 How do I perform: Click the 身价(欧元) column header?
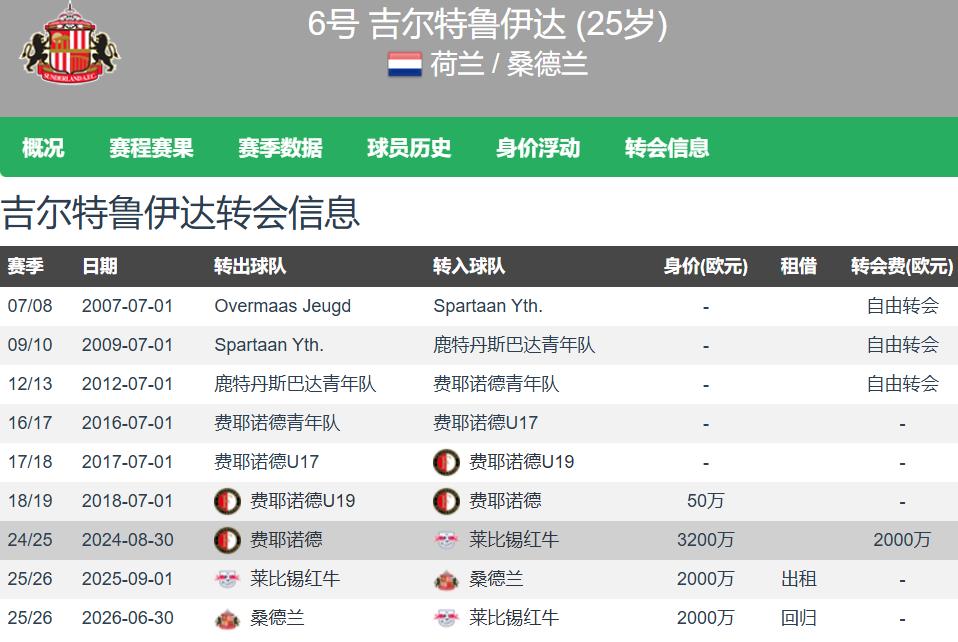tap(705, 266)
